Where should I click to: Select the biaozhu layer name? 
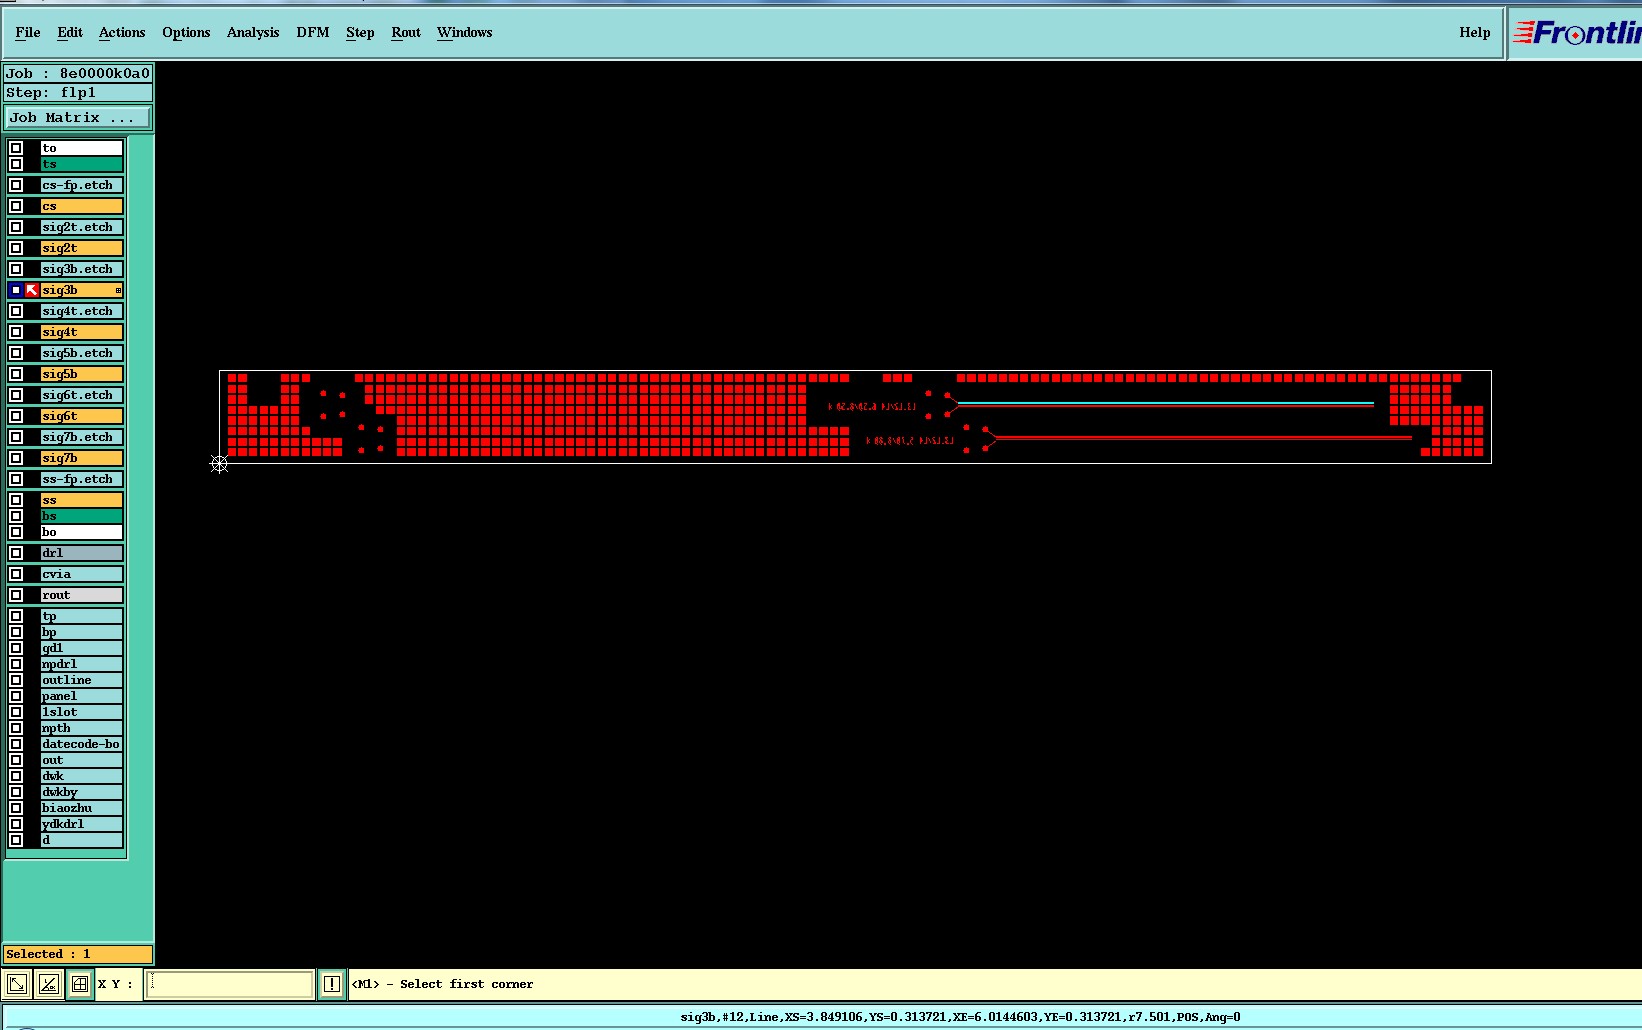(x=82, y=808)
